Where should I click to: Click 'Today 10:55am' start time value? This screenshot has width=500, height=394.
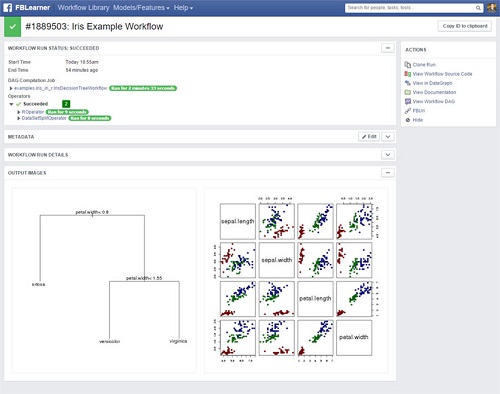pos(82,62)
